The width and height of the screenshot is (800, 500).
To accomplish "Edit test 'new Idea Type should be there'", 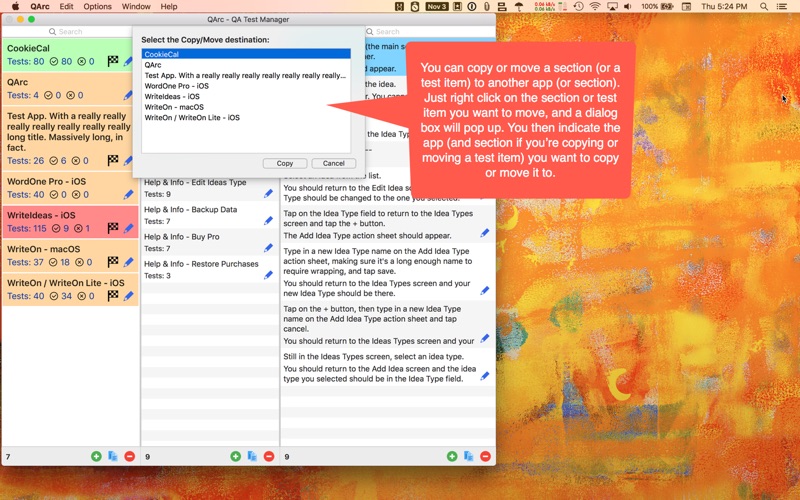I will pos(485,290).
